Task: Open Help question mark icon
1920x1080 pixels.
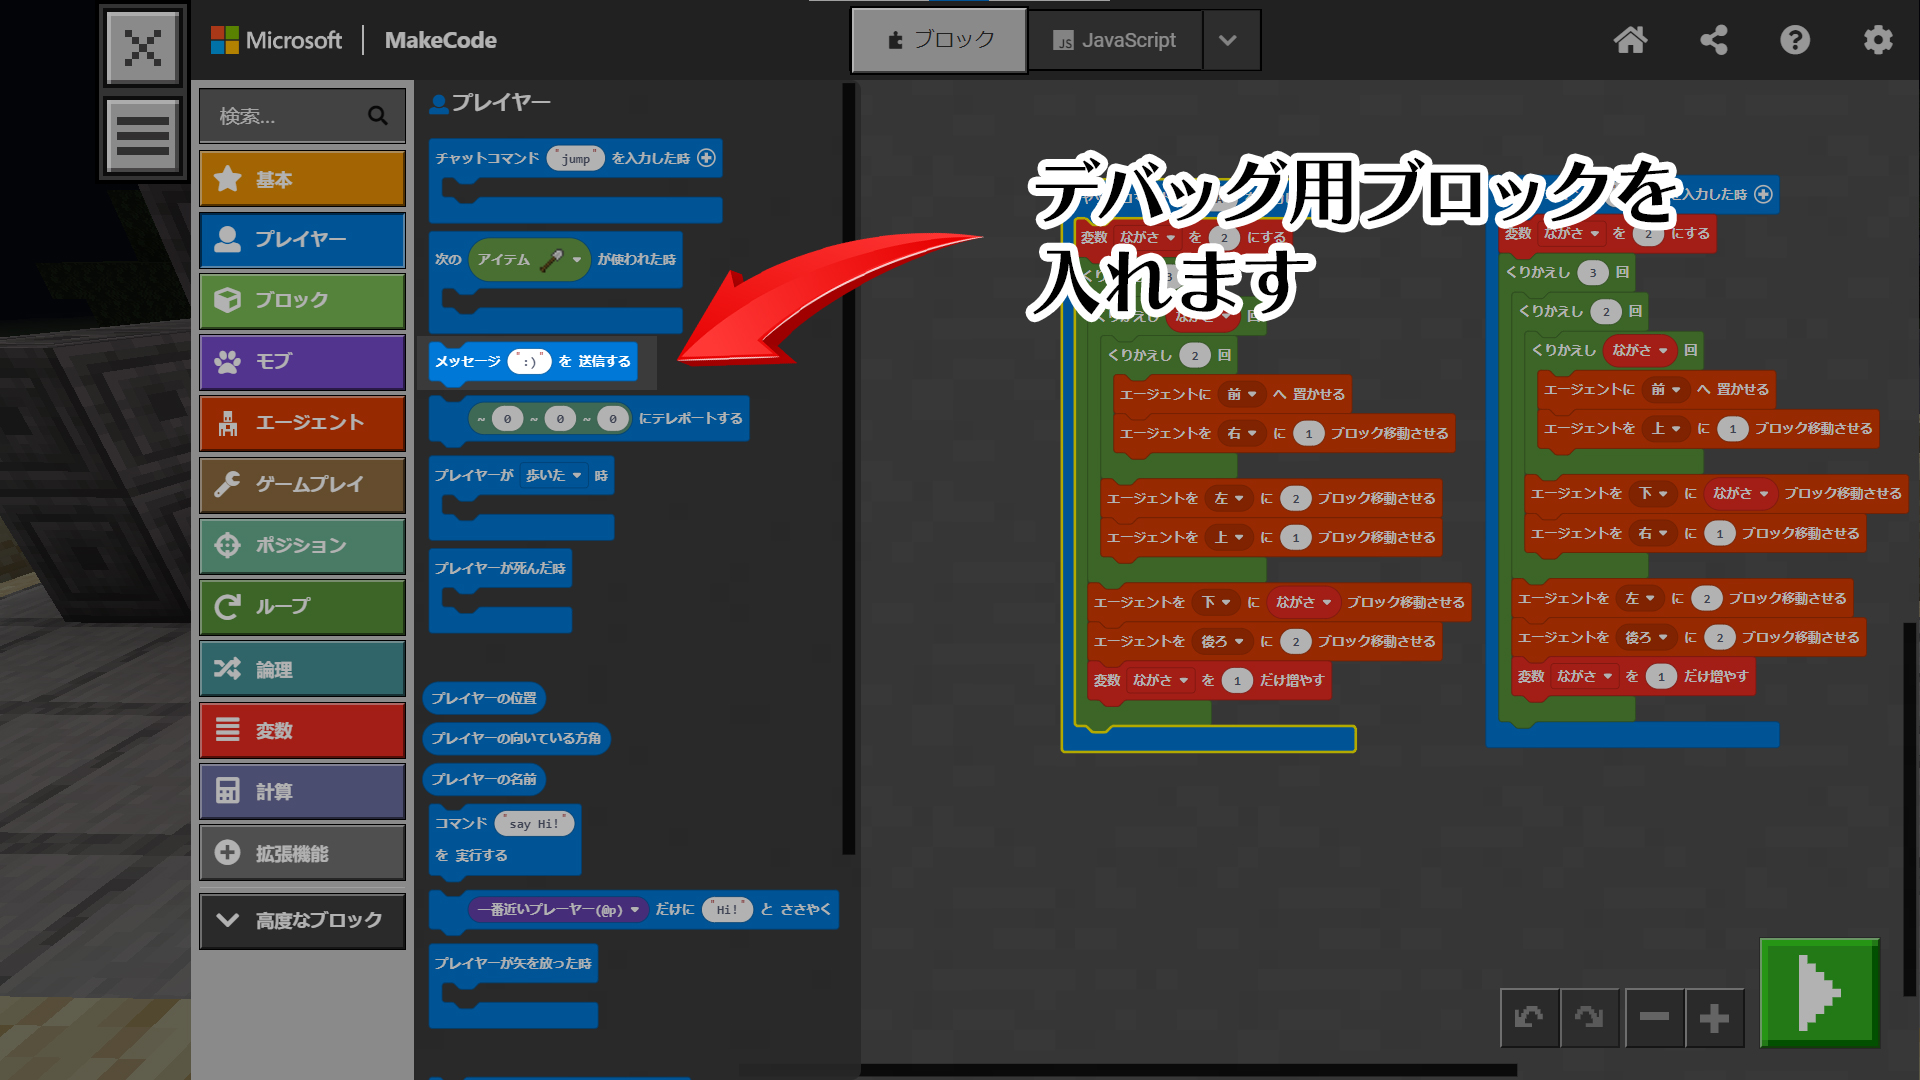Action: click(1795, 40)
